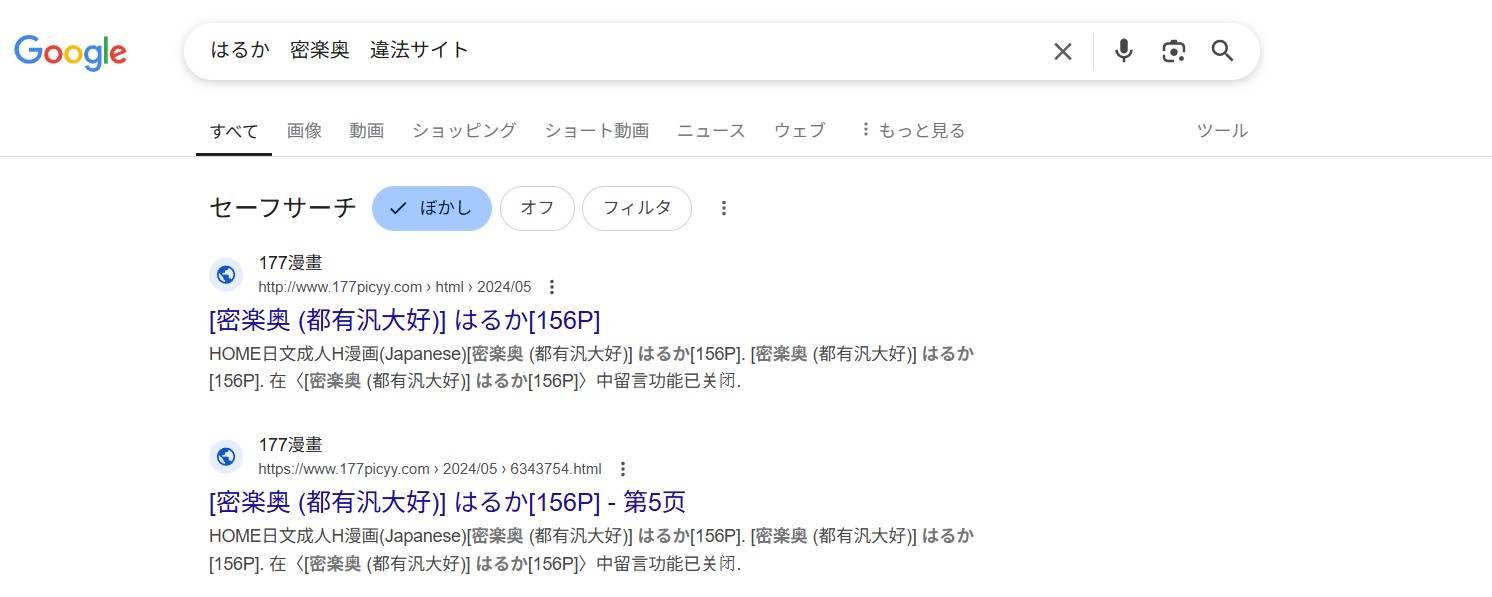The image size is (1492, 597).
Task: Open the SafeSearch options three-dot menu
Action: click(724, 208)
